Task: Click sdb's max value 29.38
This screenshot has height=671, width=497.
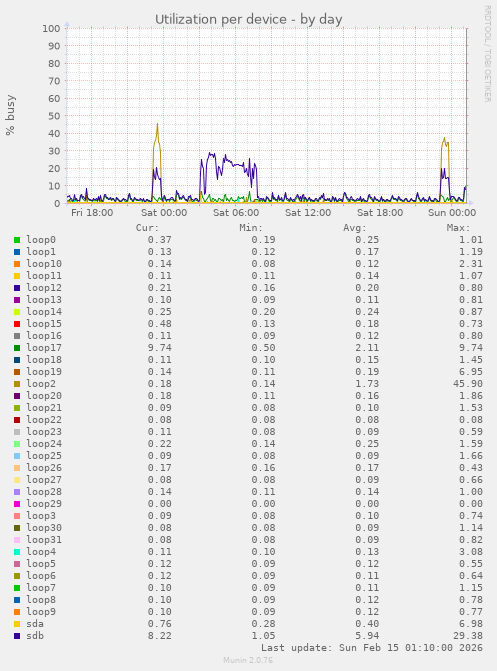Action: tap(468, 636)
